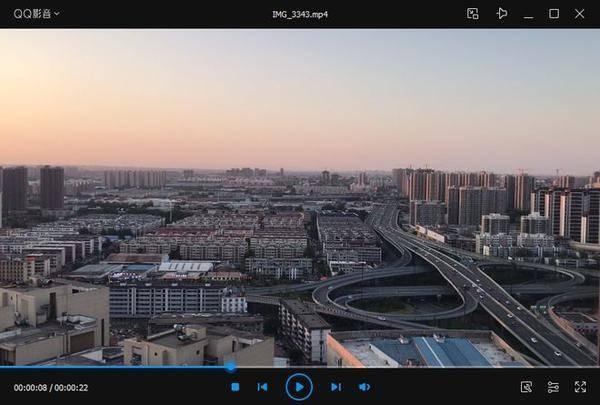Go to the previous video
The height and width of the screenshot is (405, 600).
(262, 387)
